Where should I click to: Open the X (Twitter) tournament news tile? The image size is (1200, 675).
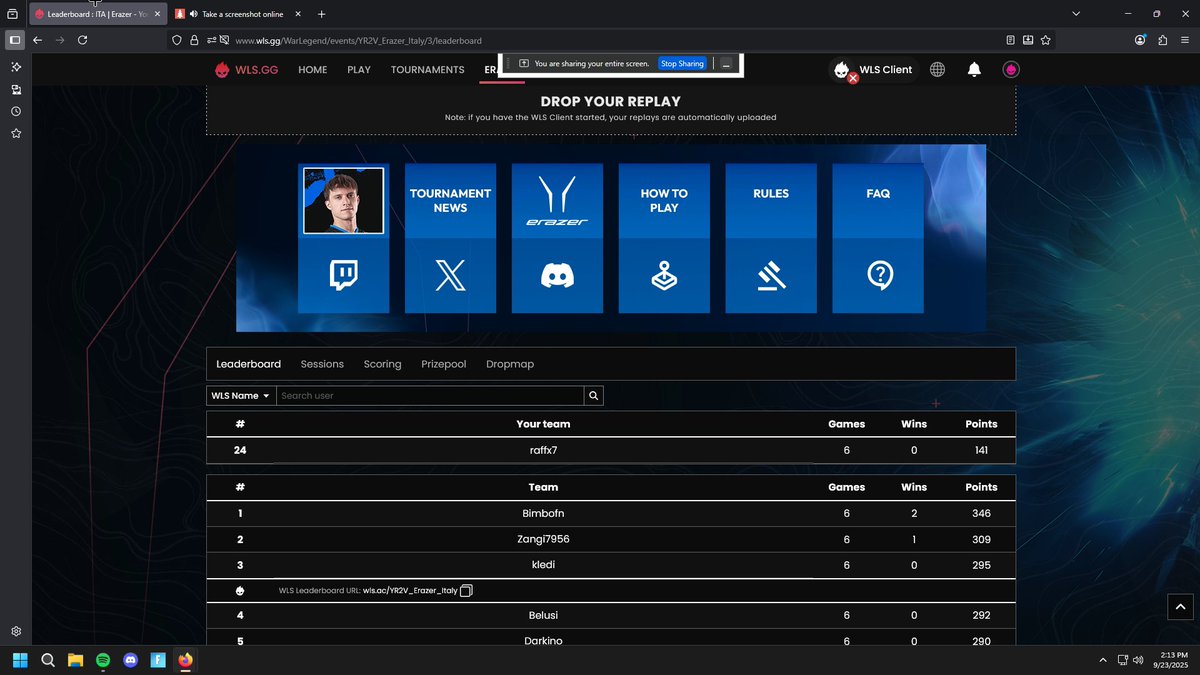pyautogui.click(x=450, y=275)
